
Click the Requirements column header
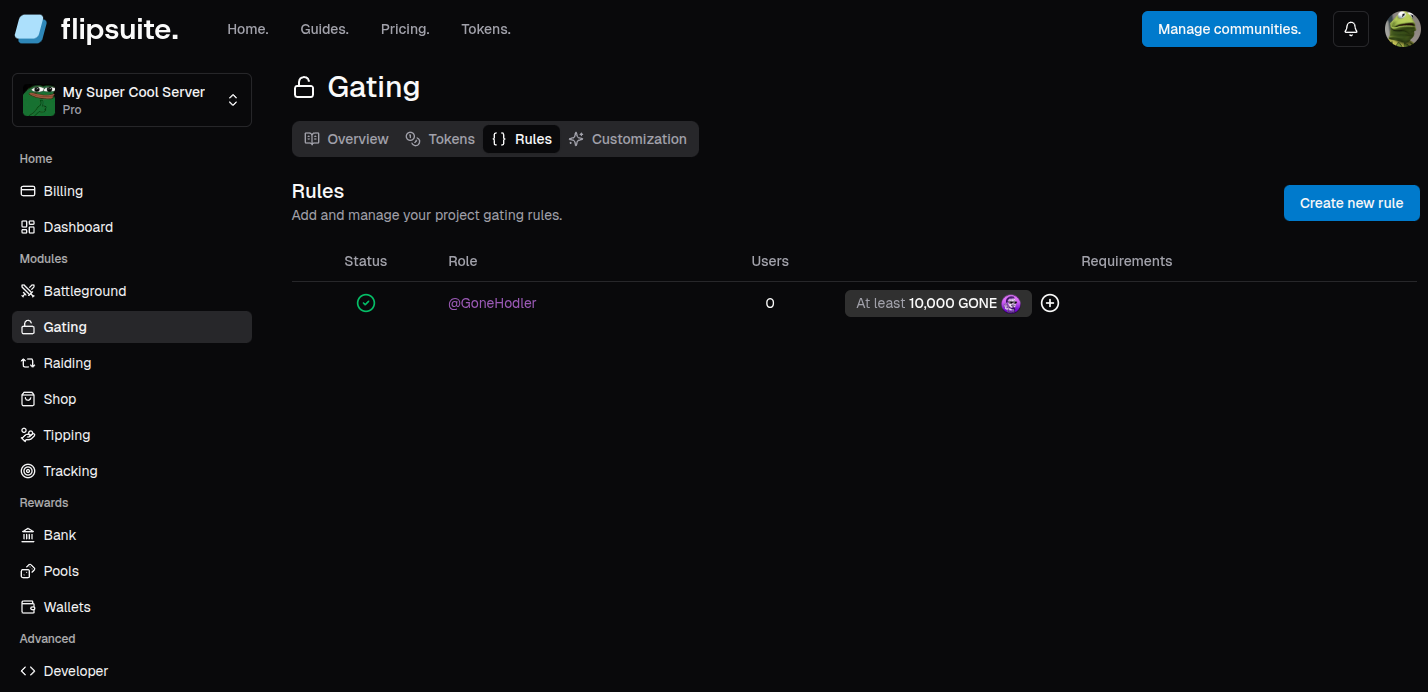(x=1126, y=261)
